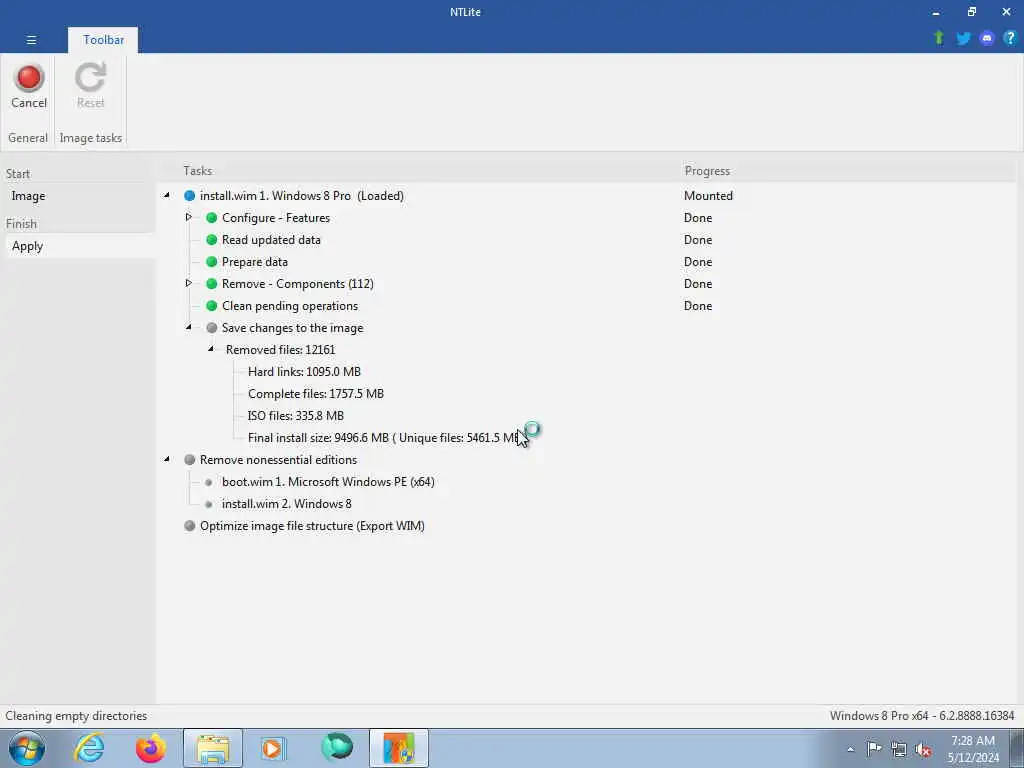The width and height of the screenshot is (1024, 768).
Task: Collapse the install.wim 1 tree node
Action: pyautogui.click(x=167, y=195)
